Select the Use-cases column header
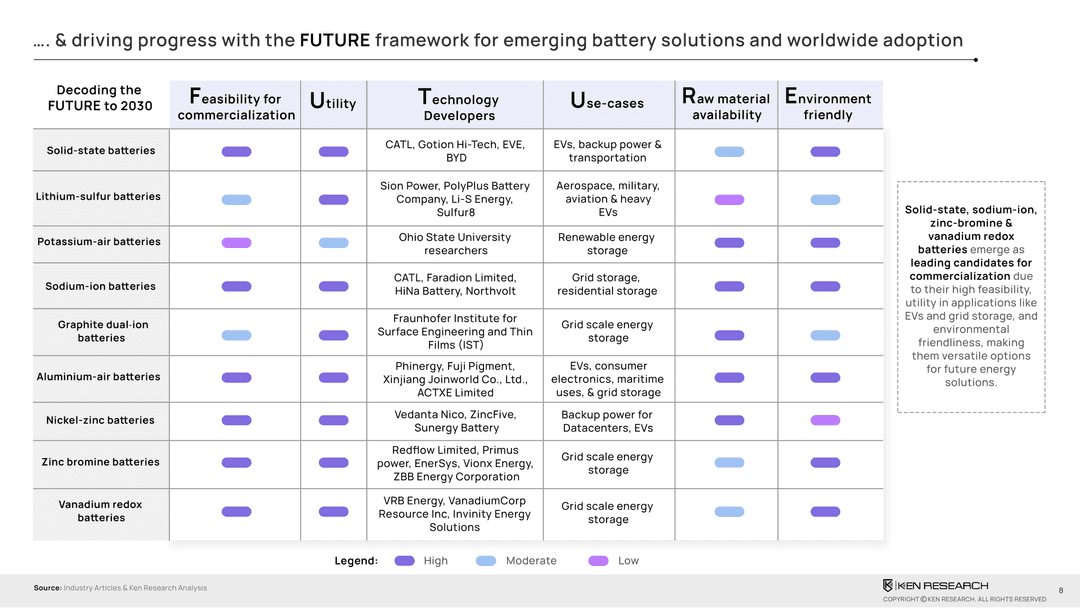 (x=607, y=102)
